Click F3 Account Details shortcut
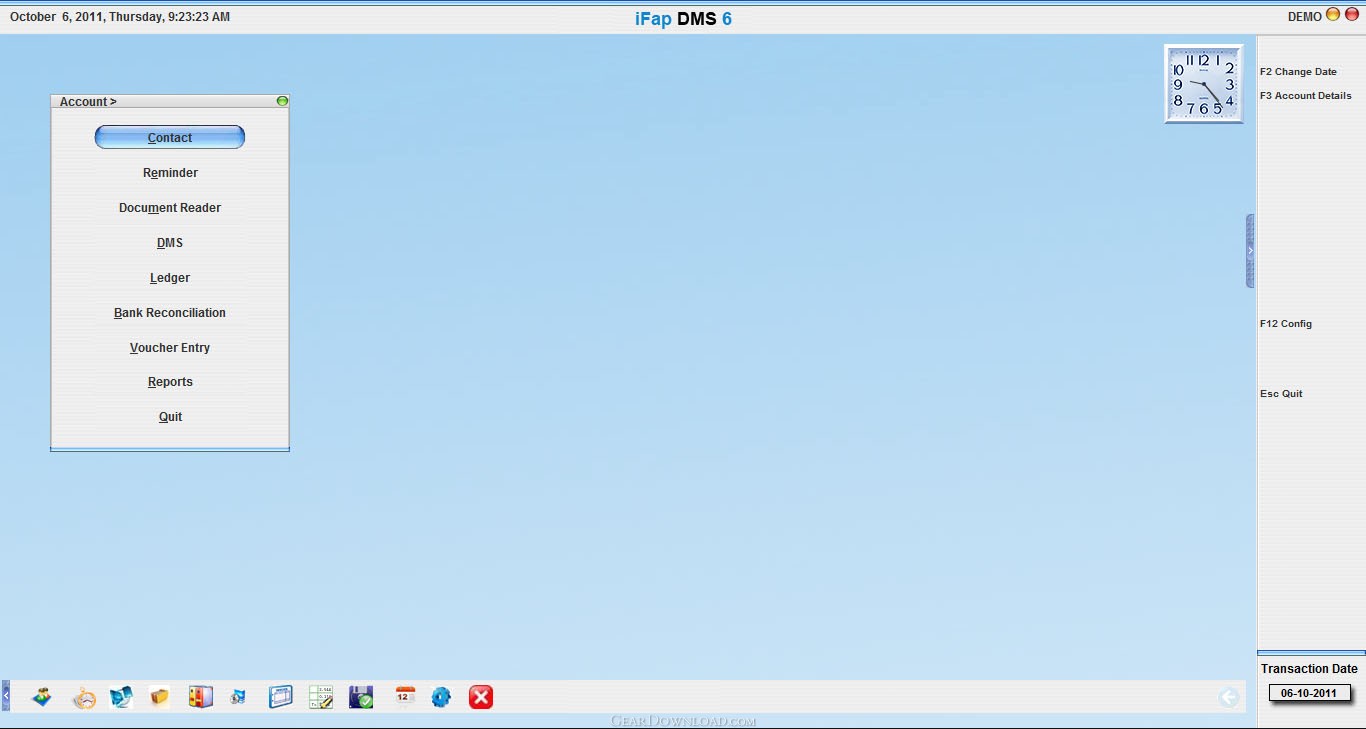Viewport: 1366px width, 729px height. [1305, 96]
